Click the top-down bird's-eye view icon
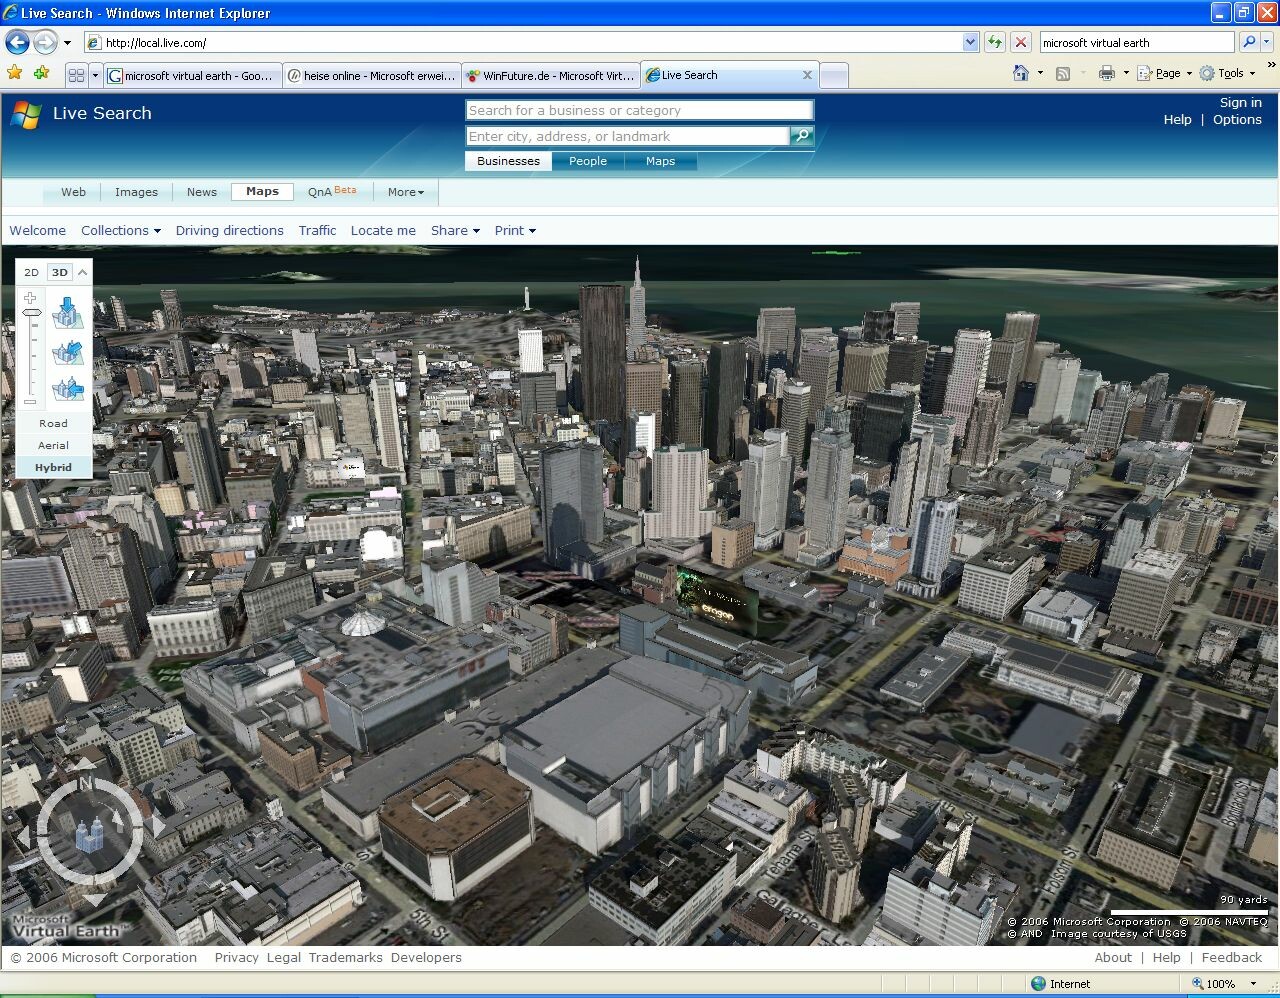Viewport: 1280px width, 998px height. (68, 312)
